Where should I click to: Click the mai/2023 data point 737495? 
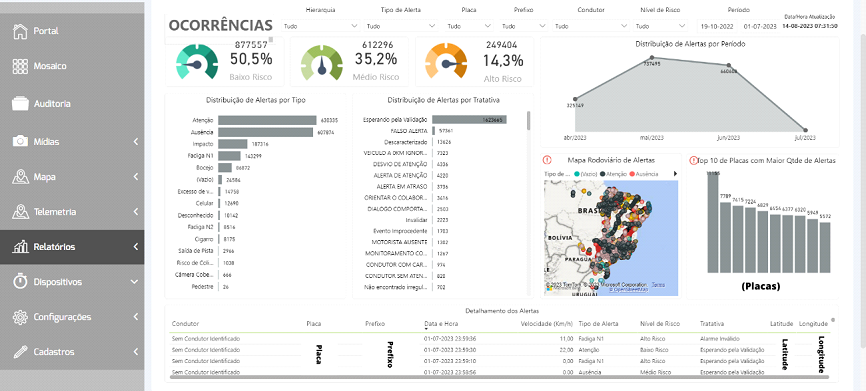(x=652, y=57)
